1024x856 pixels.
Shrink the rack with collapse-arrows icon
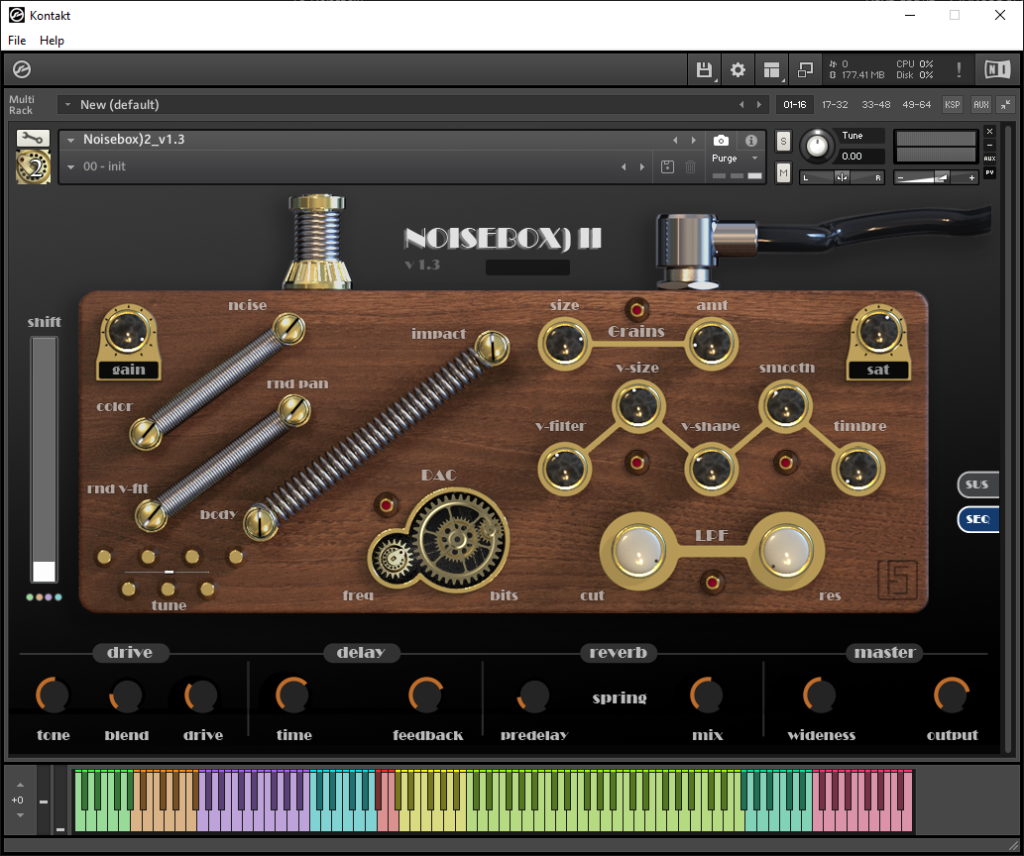tap(1006, 104)
